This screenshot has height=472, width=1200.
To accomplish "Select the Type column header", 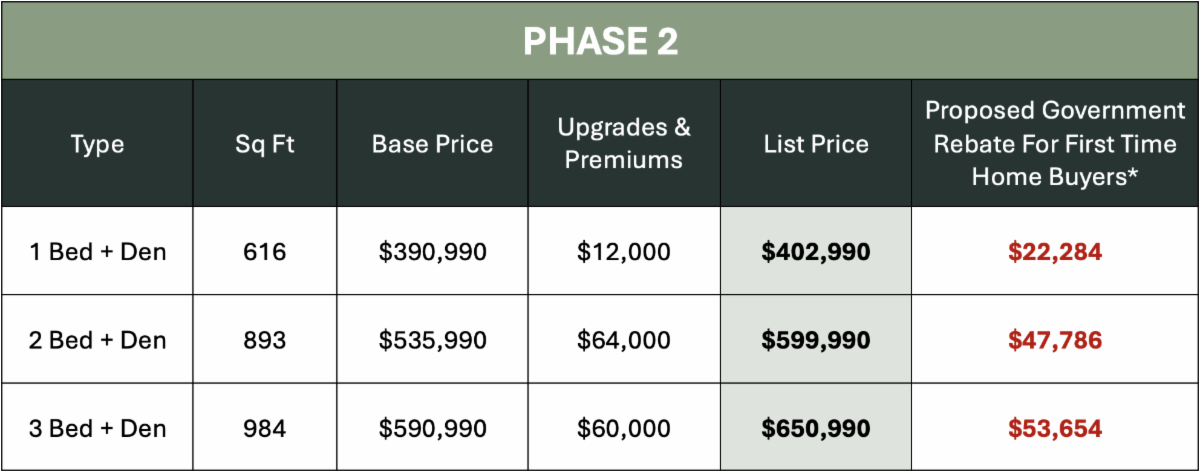I will tap(98, 144).
